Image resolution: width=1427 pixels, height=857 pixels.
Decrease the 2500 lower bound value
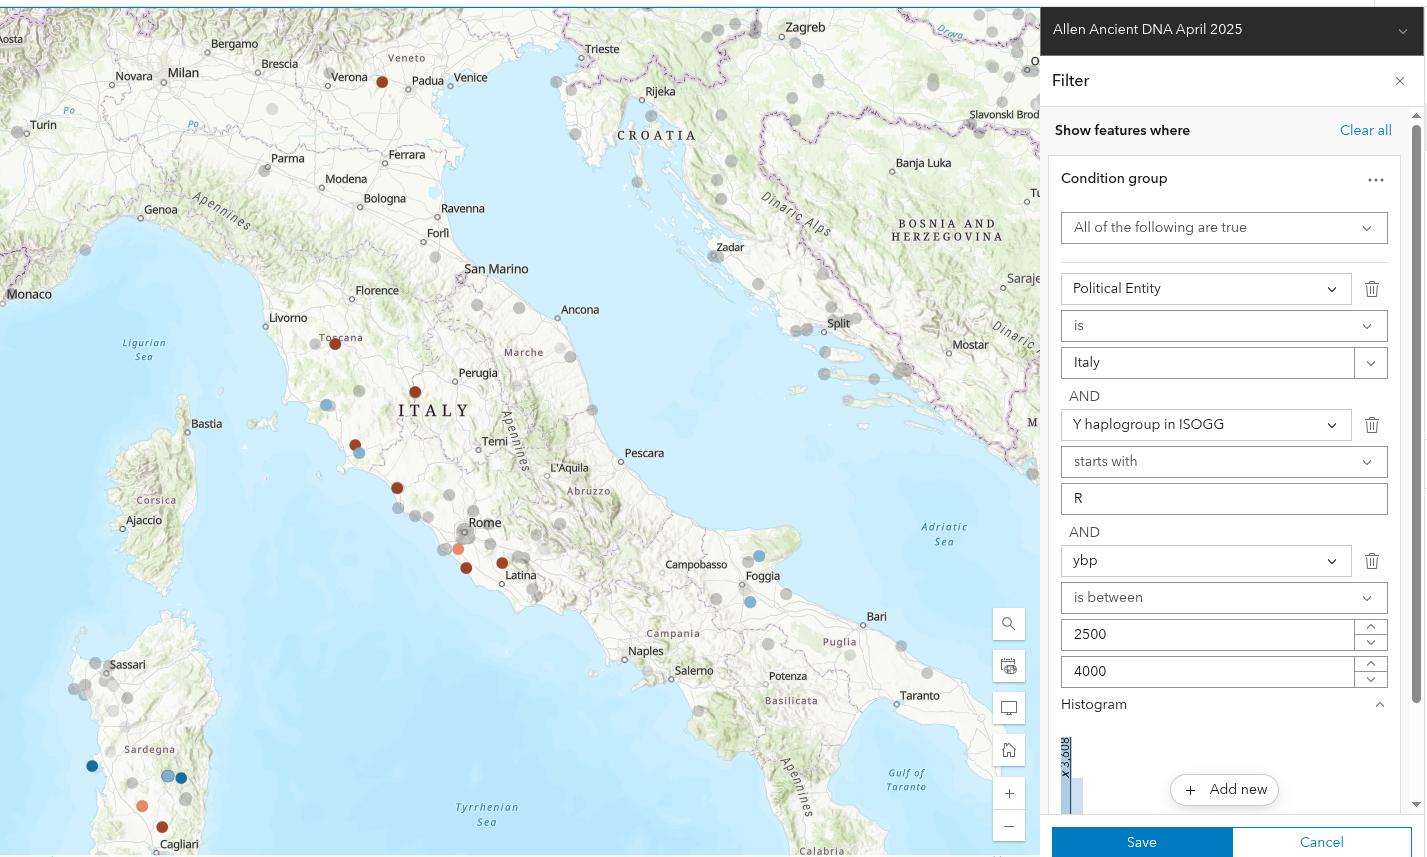pos(1371,642)
